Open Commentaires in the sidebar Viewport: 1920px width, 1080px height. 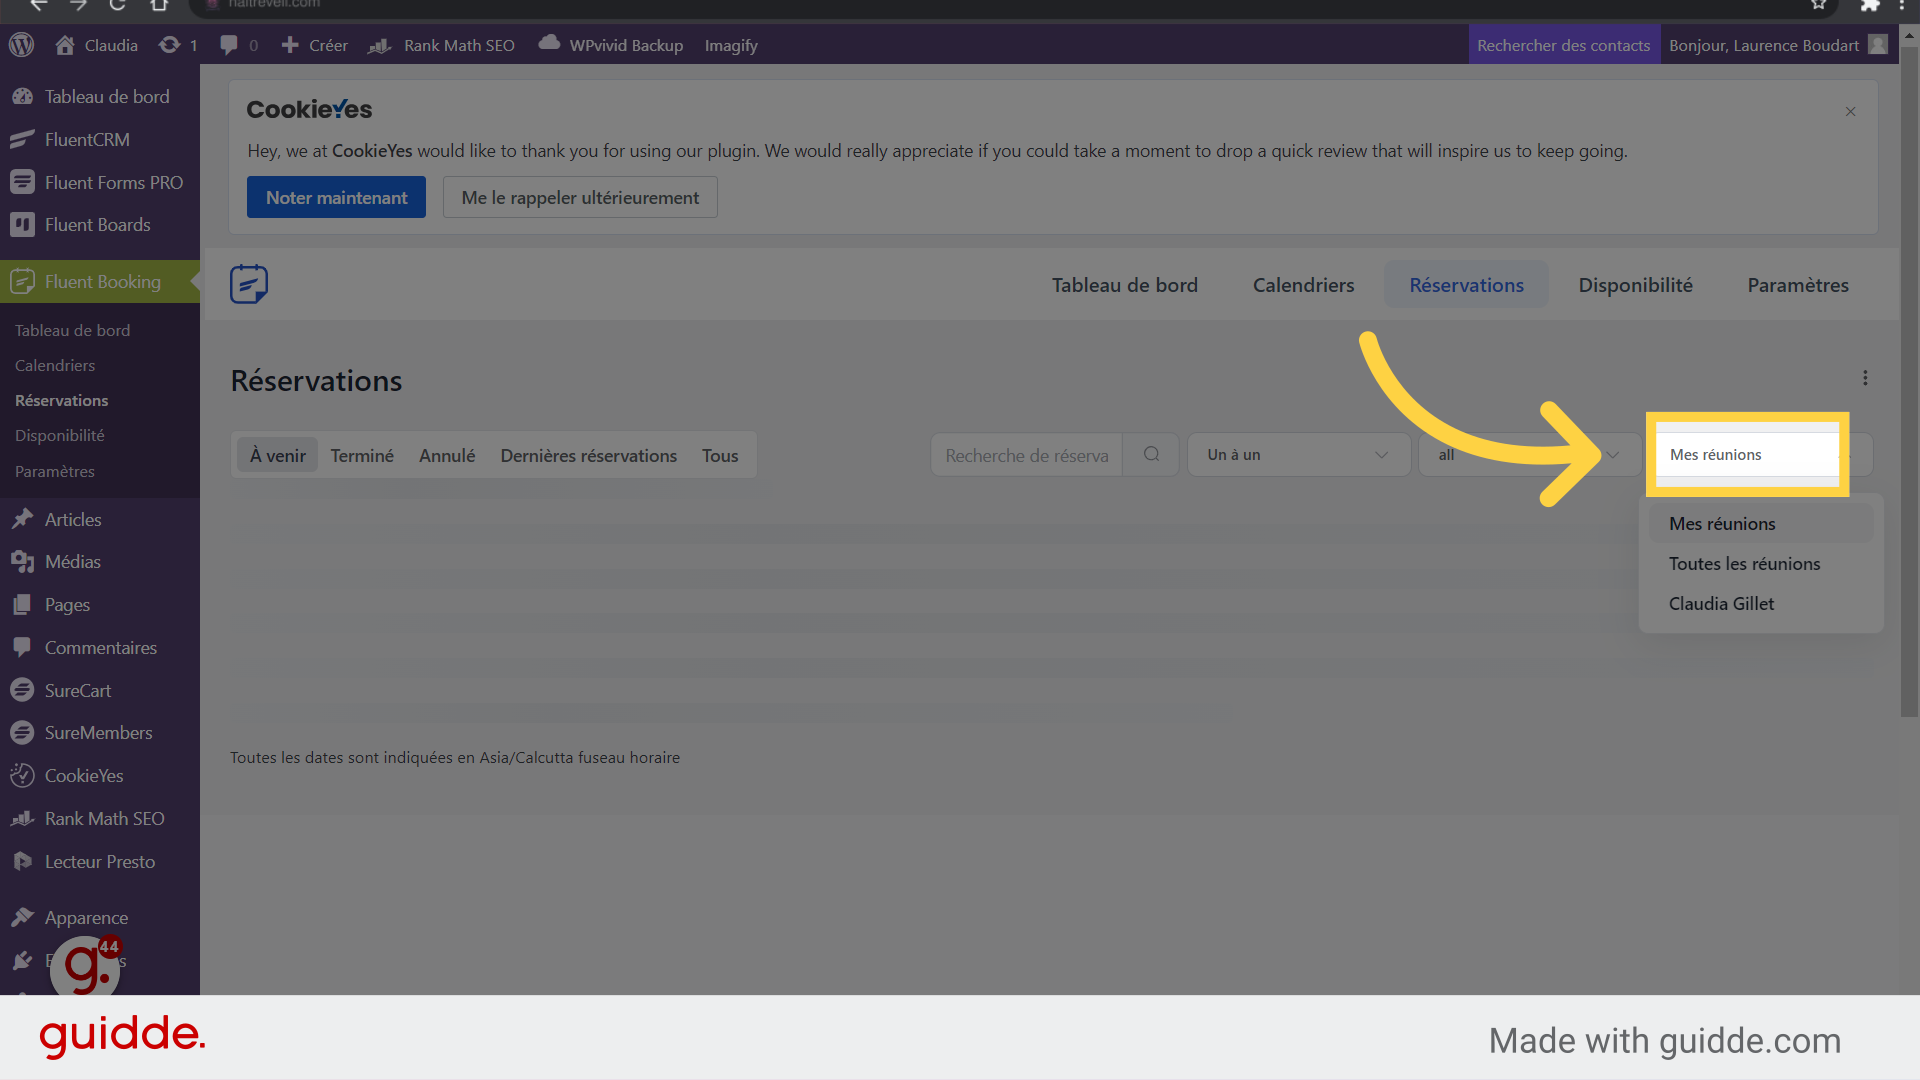100,648
